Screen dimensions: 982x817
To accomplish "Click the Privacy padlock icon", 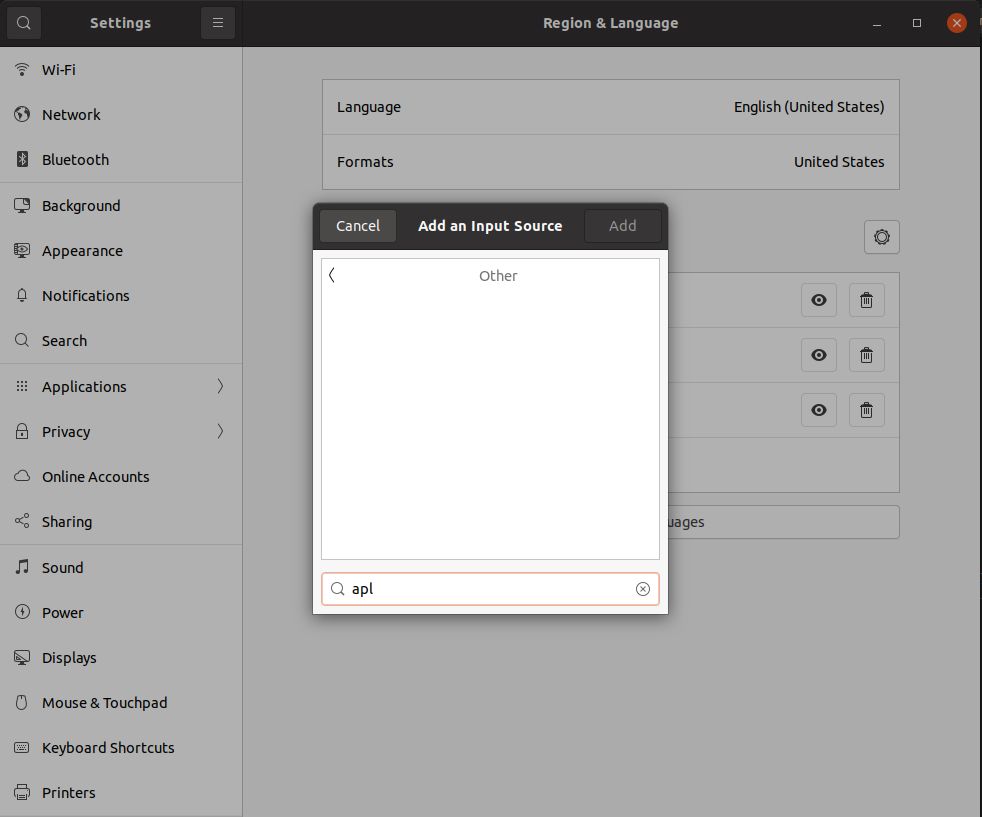I will point(22,431).
